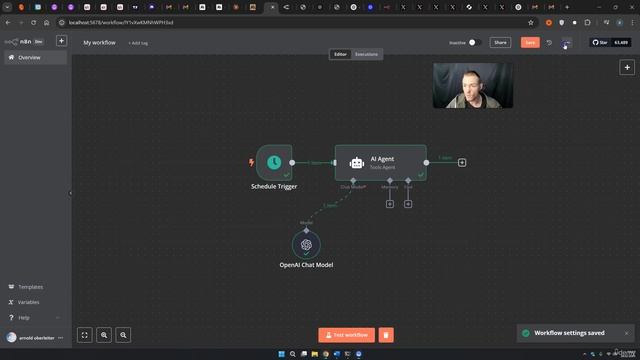
Task: Collapse the sidebar with the edge arrow
Action: pyautogui.click(x=70, y=193)
